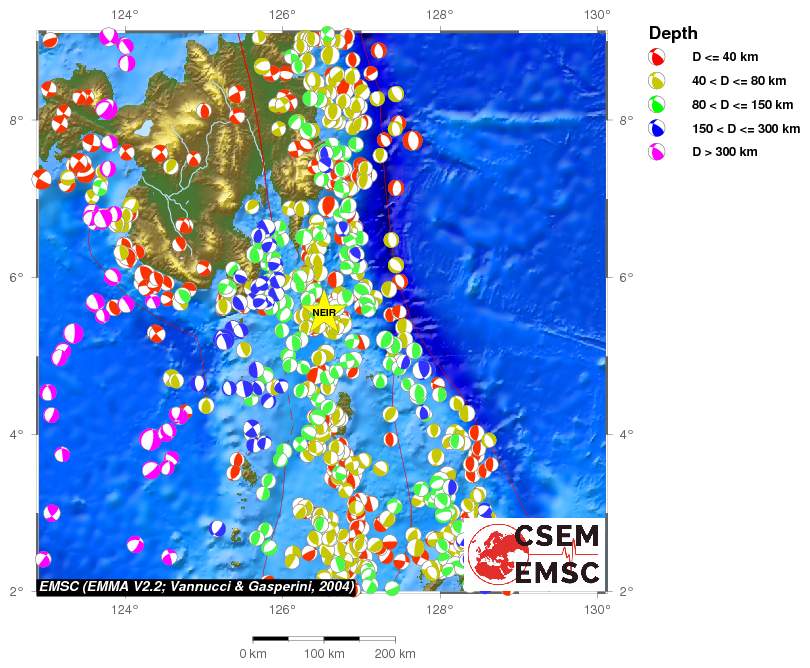The image size is (810, 668).
Task: Click the map scale bar
Action: tap(323, 638)
